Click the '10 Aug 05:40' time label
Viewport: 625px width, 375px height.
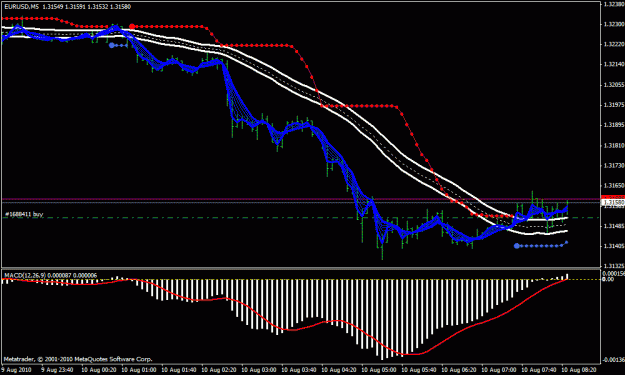point(418,370)
